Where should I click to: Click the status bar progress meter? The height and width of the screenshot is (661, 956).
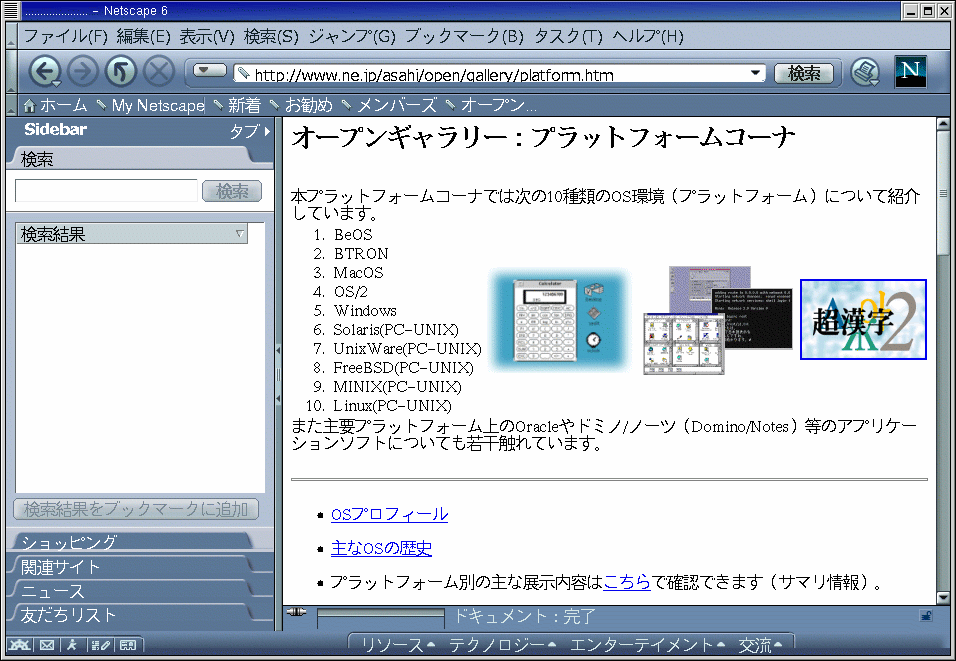click(x=380, y=618)
